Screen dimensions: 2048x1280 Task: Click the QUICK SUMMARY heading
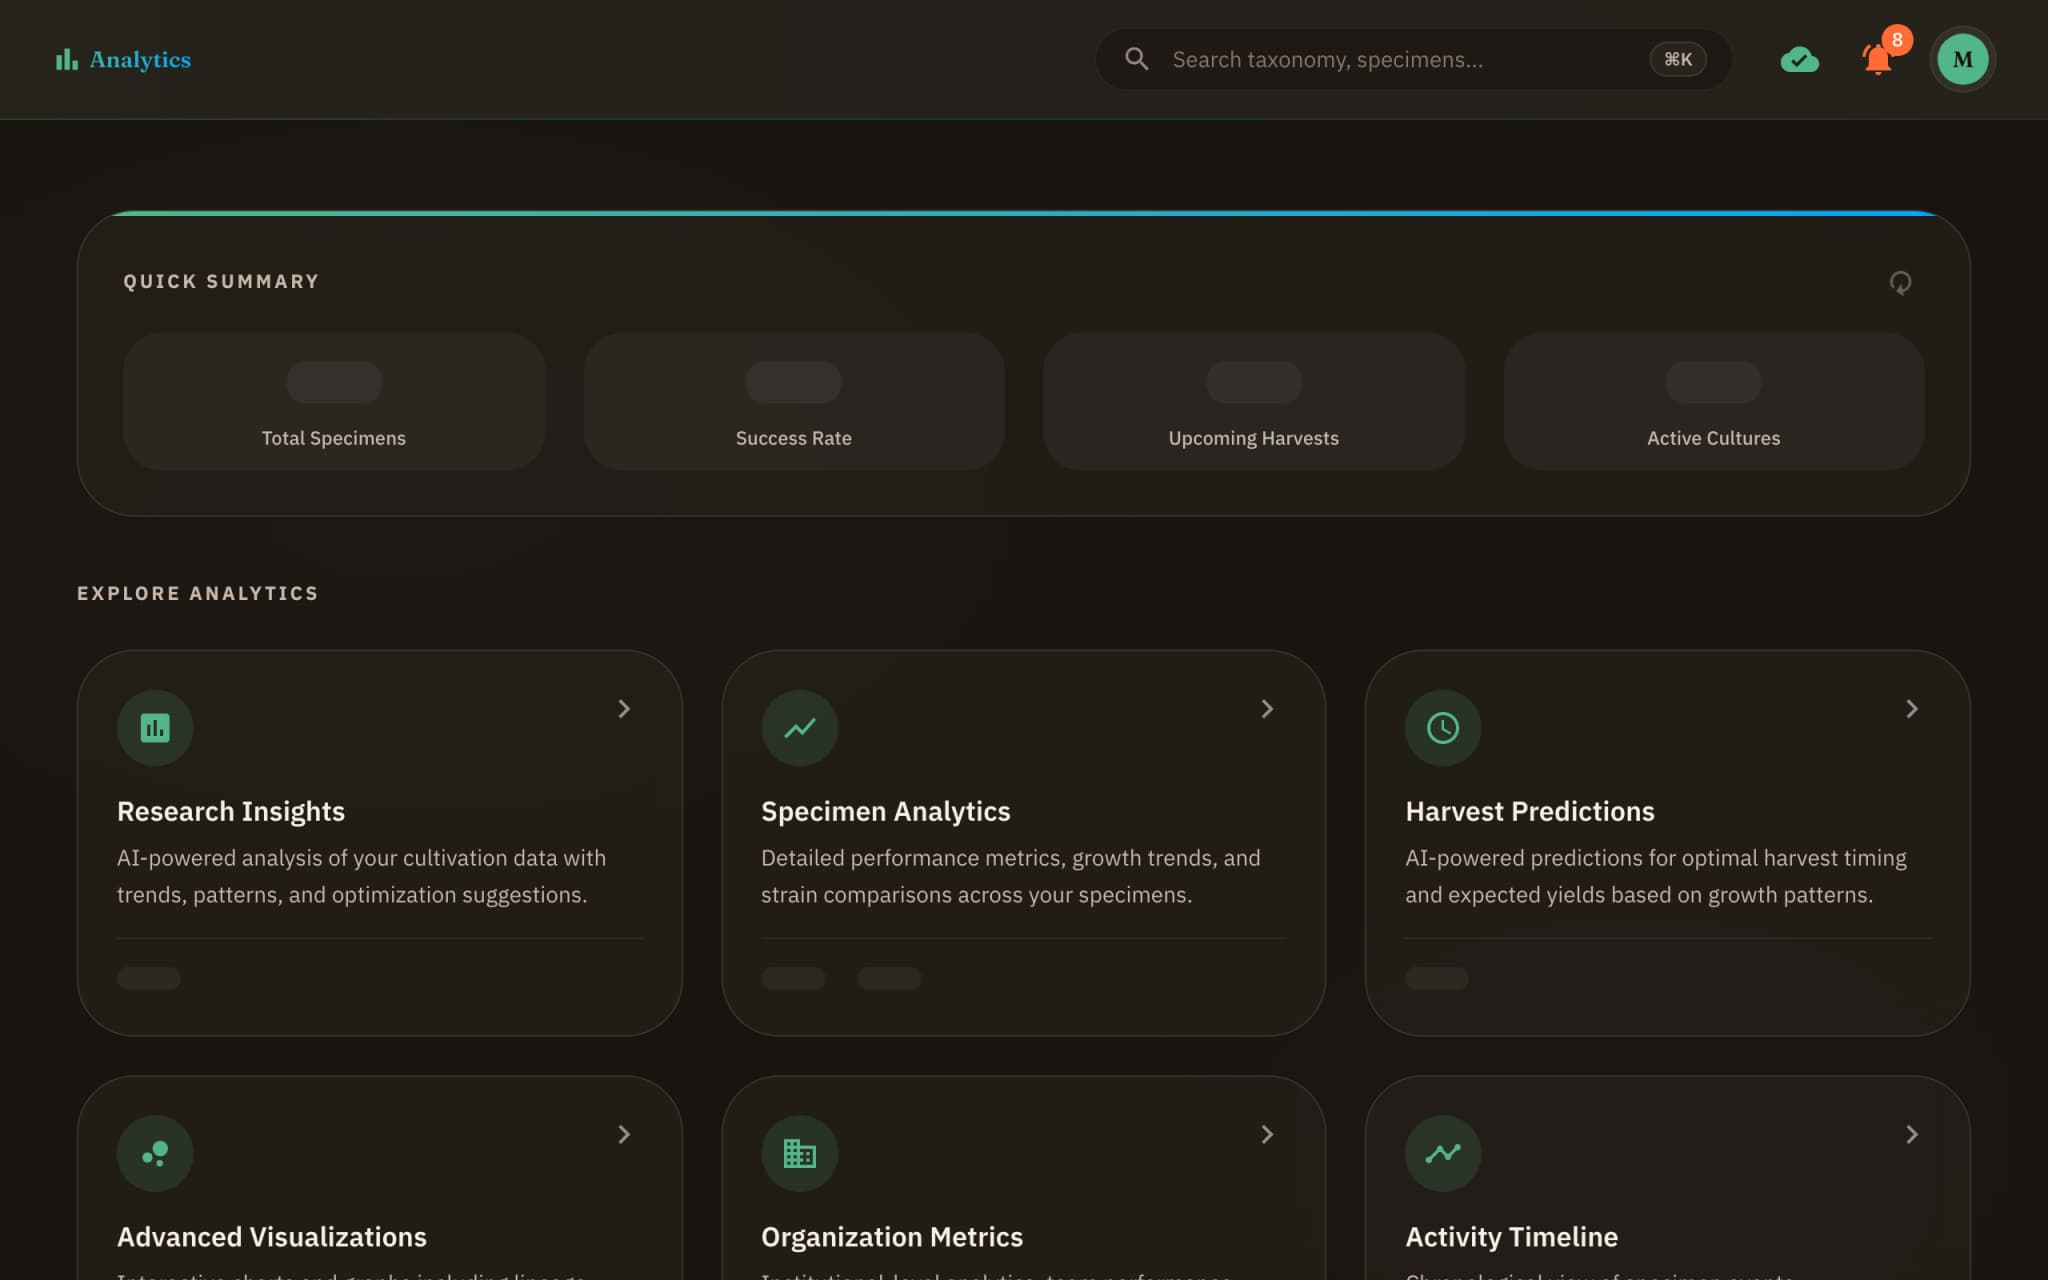[221, 282]
